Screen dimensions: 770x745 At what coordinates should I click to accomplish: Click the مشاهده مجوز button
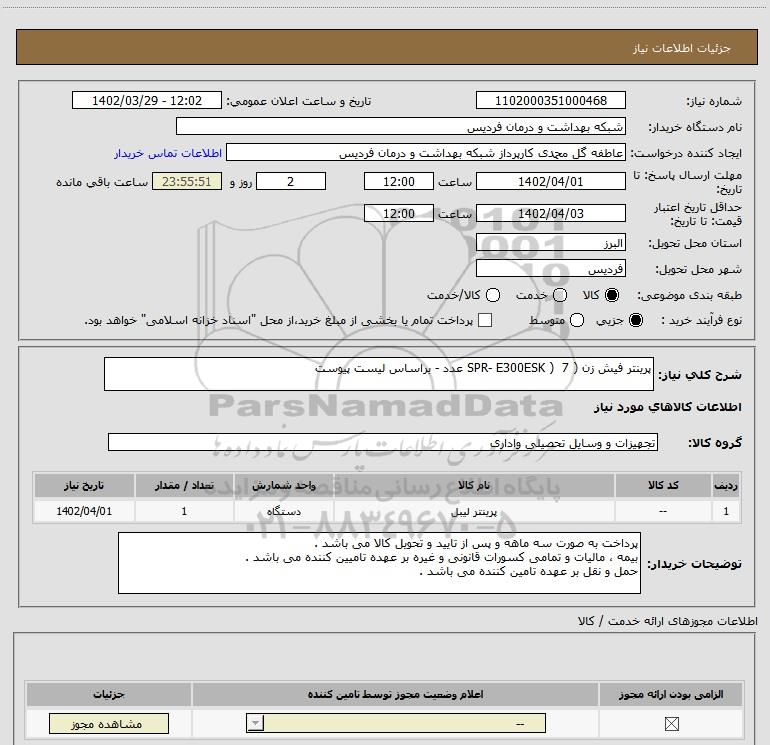pos(109,724)
